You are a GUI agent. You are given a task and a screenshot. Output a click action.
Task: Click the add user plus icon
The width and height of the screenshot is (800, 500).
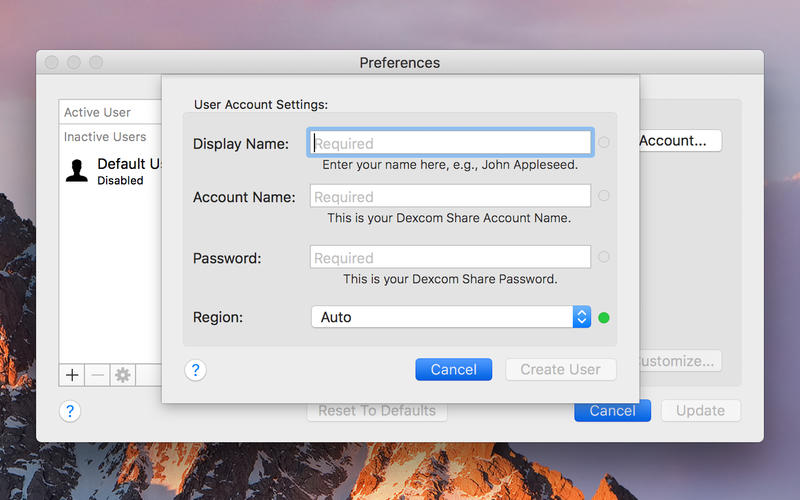(72, 375)
